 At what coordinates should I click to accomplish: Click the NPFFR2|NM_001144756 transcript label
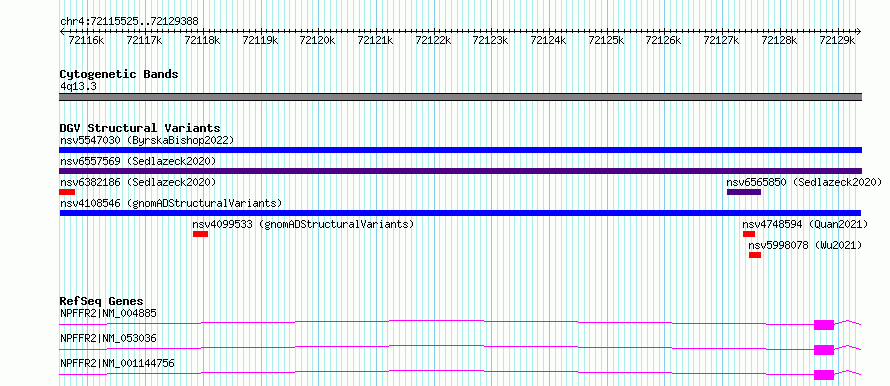point(117,363)
